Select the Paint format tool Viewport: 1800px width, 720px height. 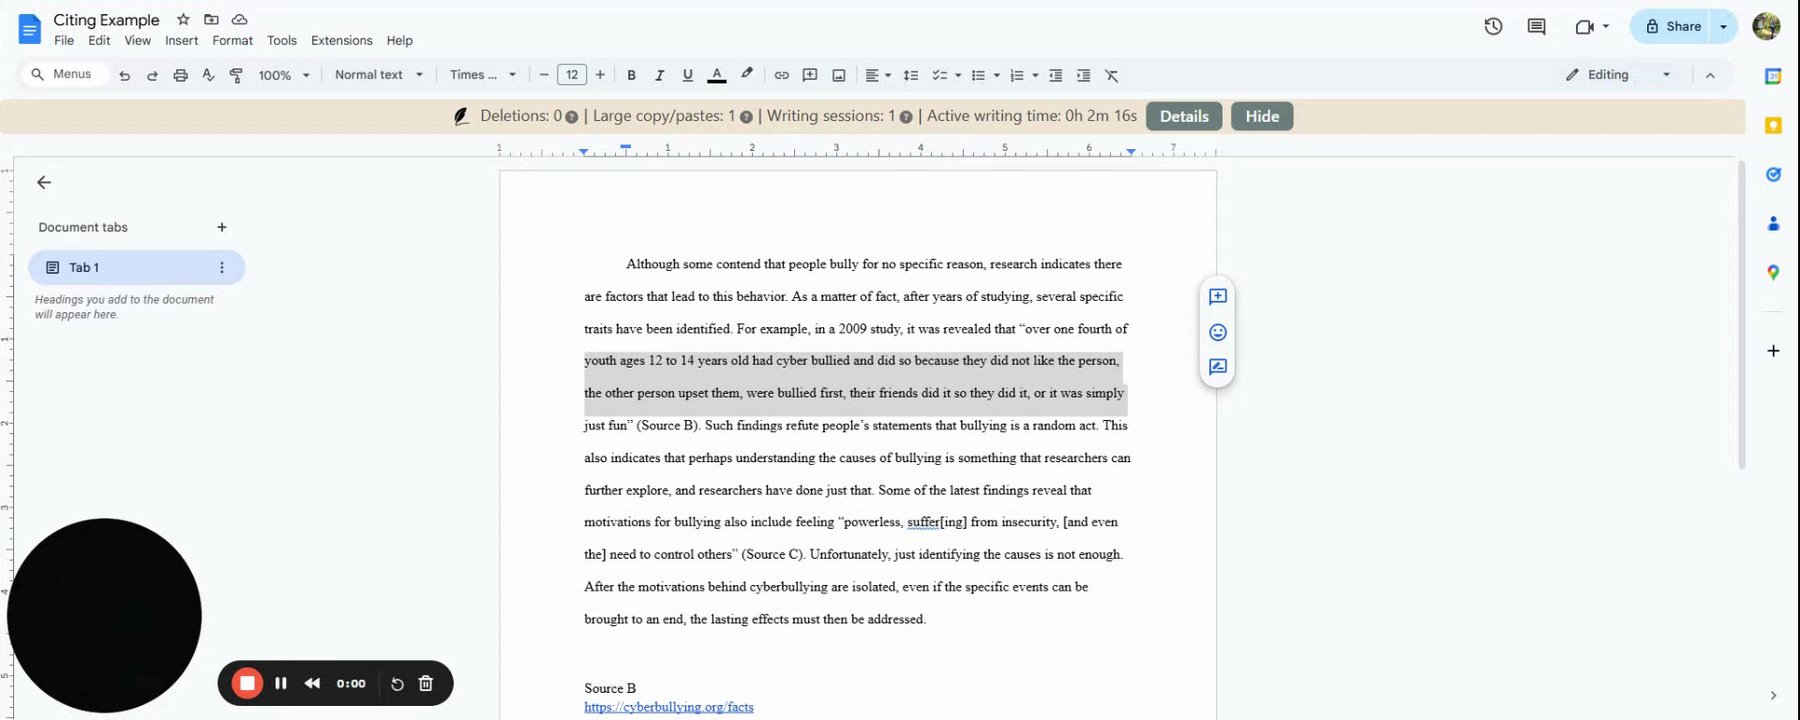[x=236, y=75]
